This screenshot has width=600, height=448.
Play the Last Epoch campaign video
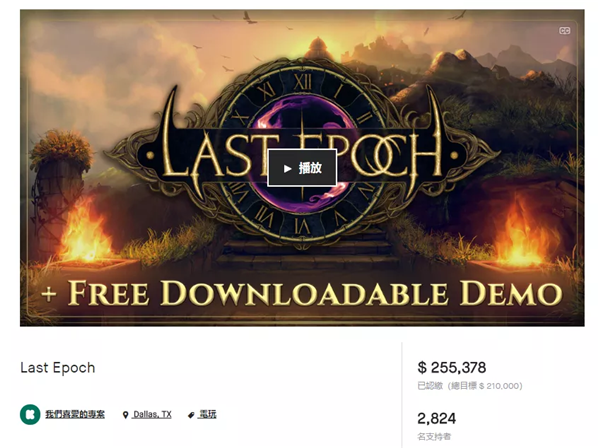click(x=302, y=168)
